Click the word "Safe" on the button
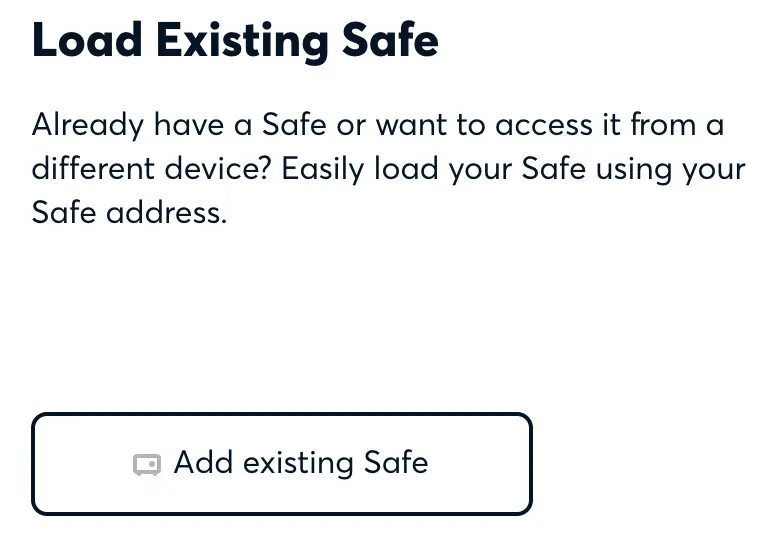The width and height of the screenshot is (772, 538). pos(396,463)
